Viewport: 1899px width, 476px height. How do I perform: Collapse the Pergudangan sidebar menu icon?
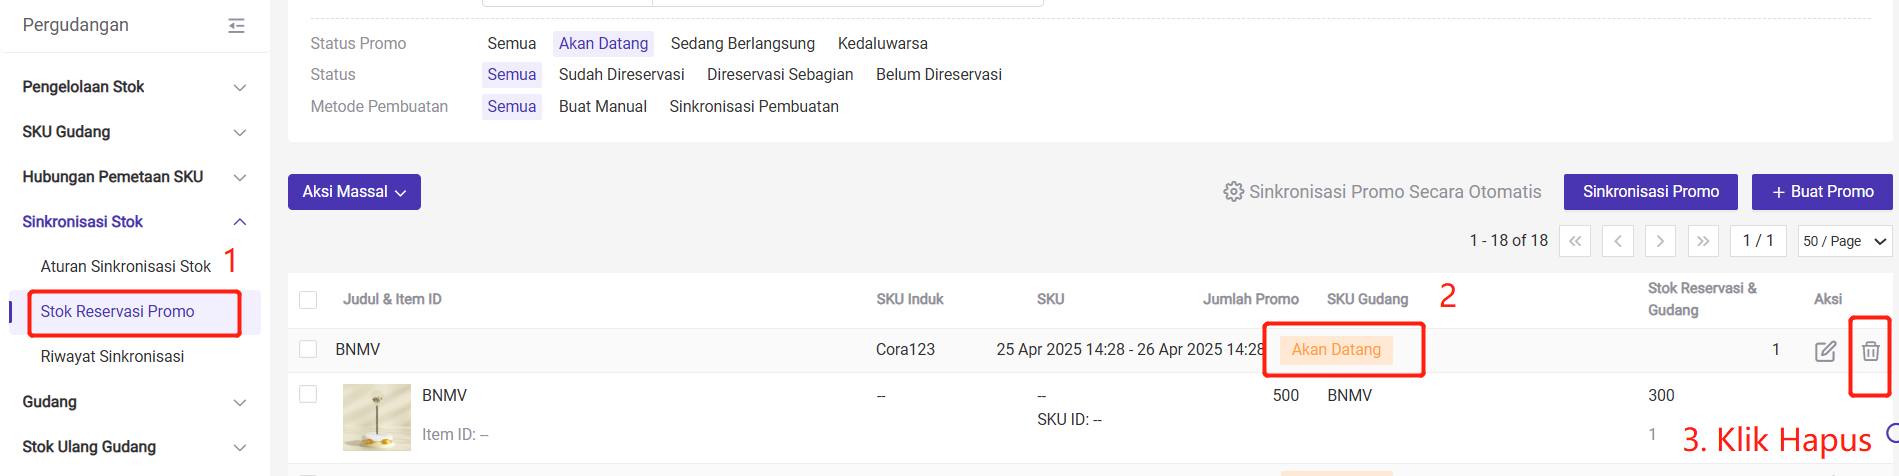coord(236,25)
